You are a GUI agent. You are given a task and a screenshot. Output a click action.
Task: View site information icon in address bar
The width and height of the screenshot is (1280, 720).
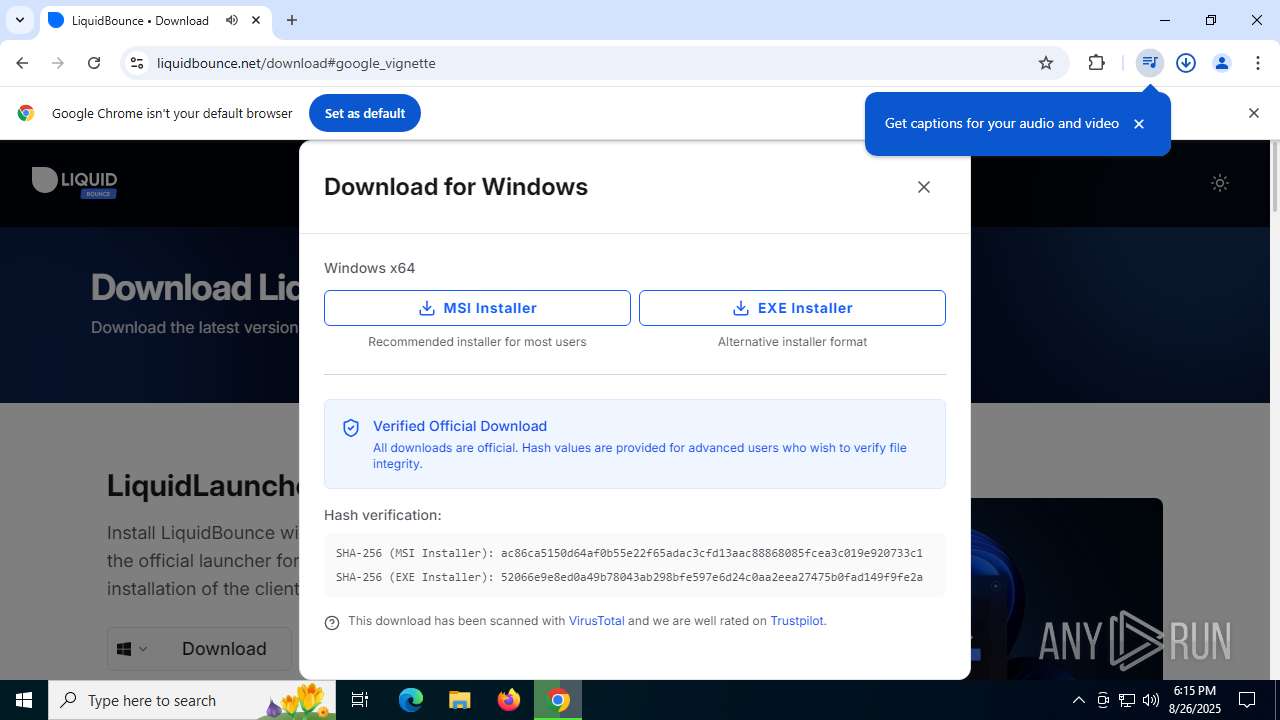[137, 63]
